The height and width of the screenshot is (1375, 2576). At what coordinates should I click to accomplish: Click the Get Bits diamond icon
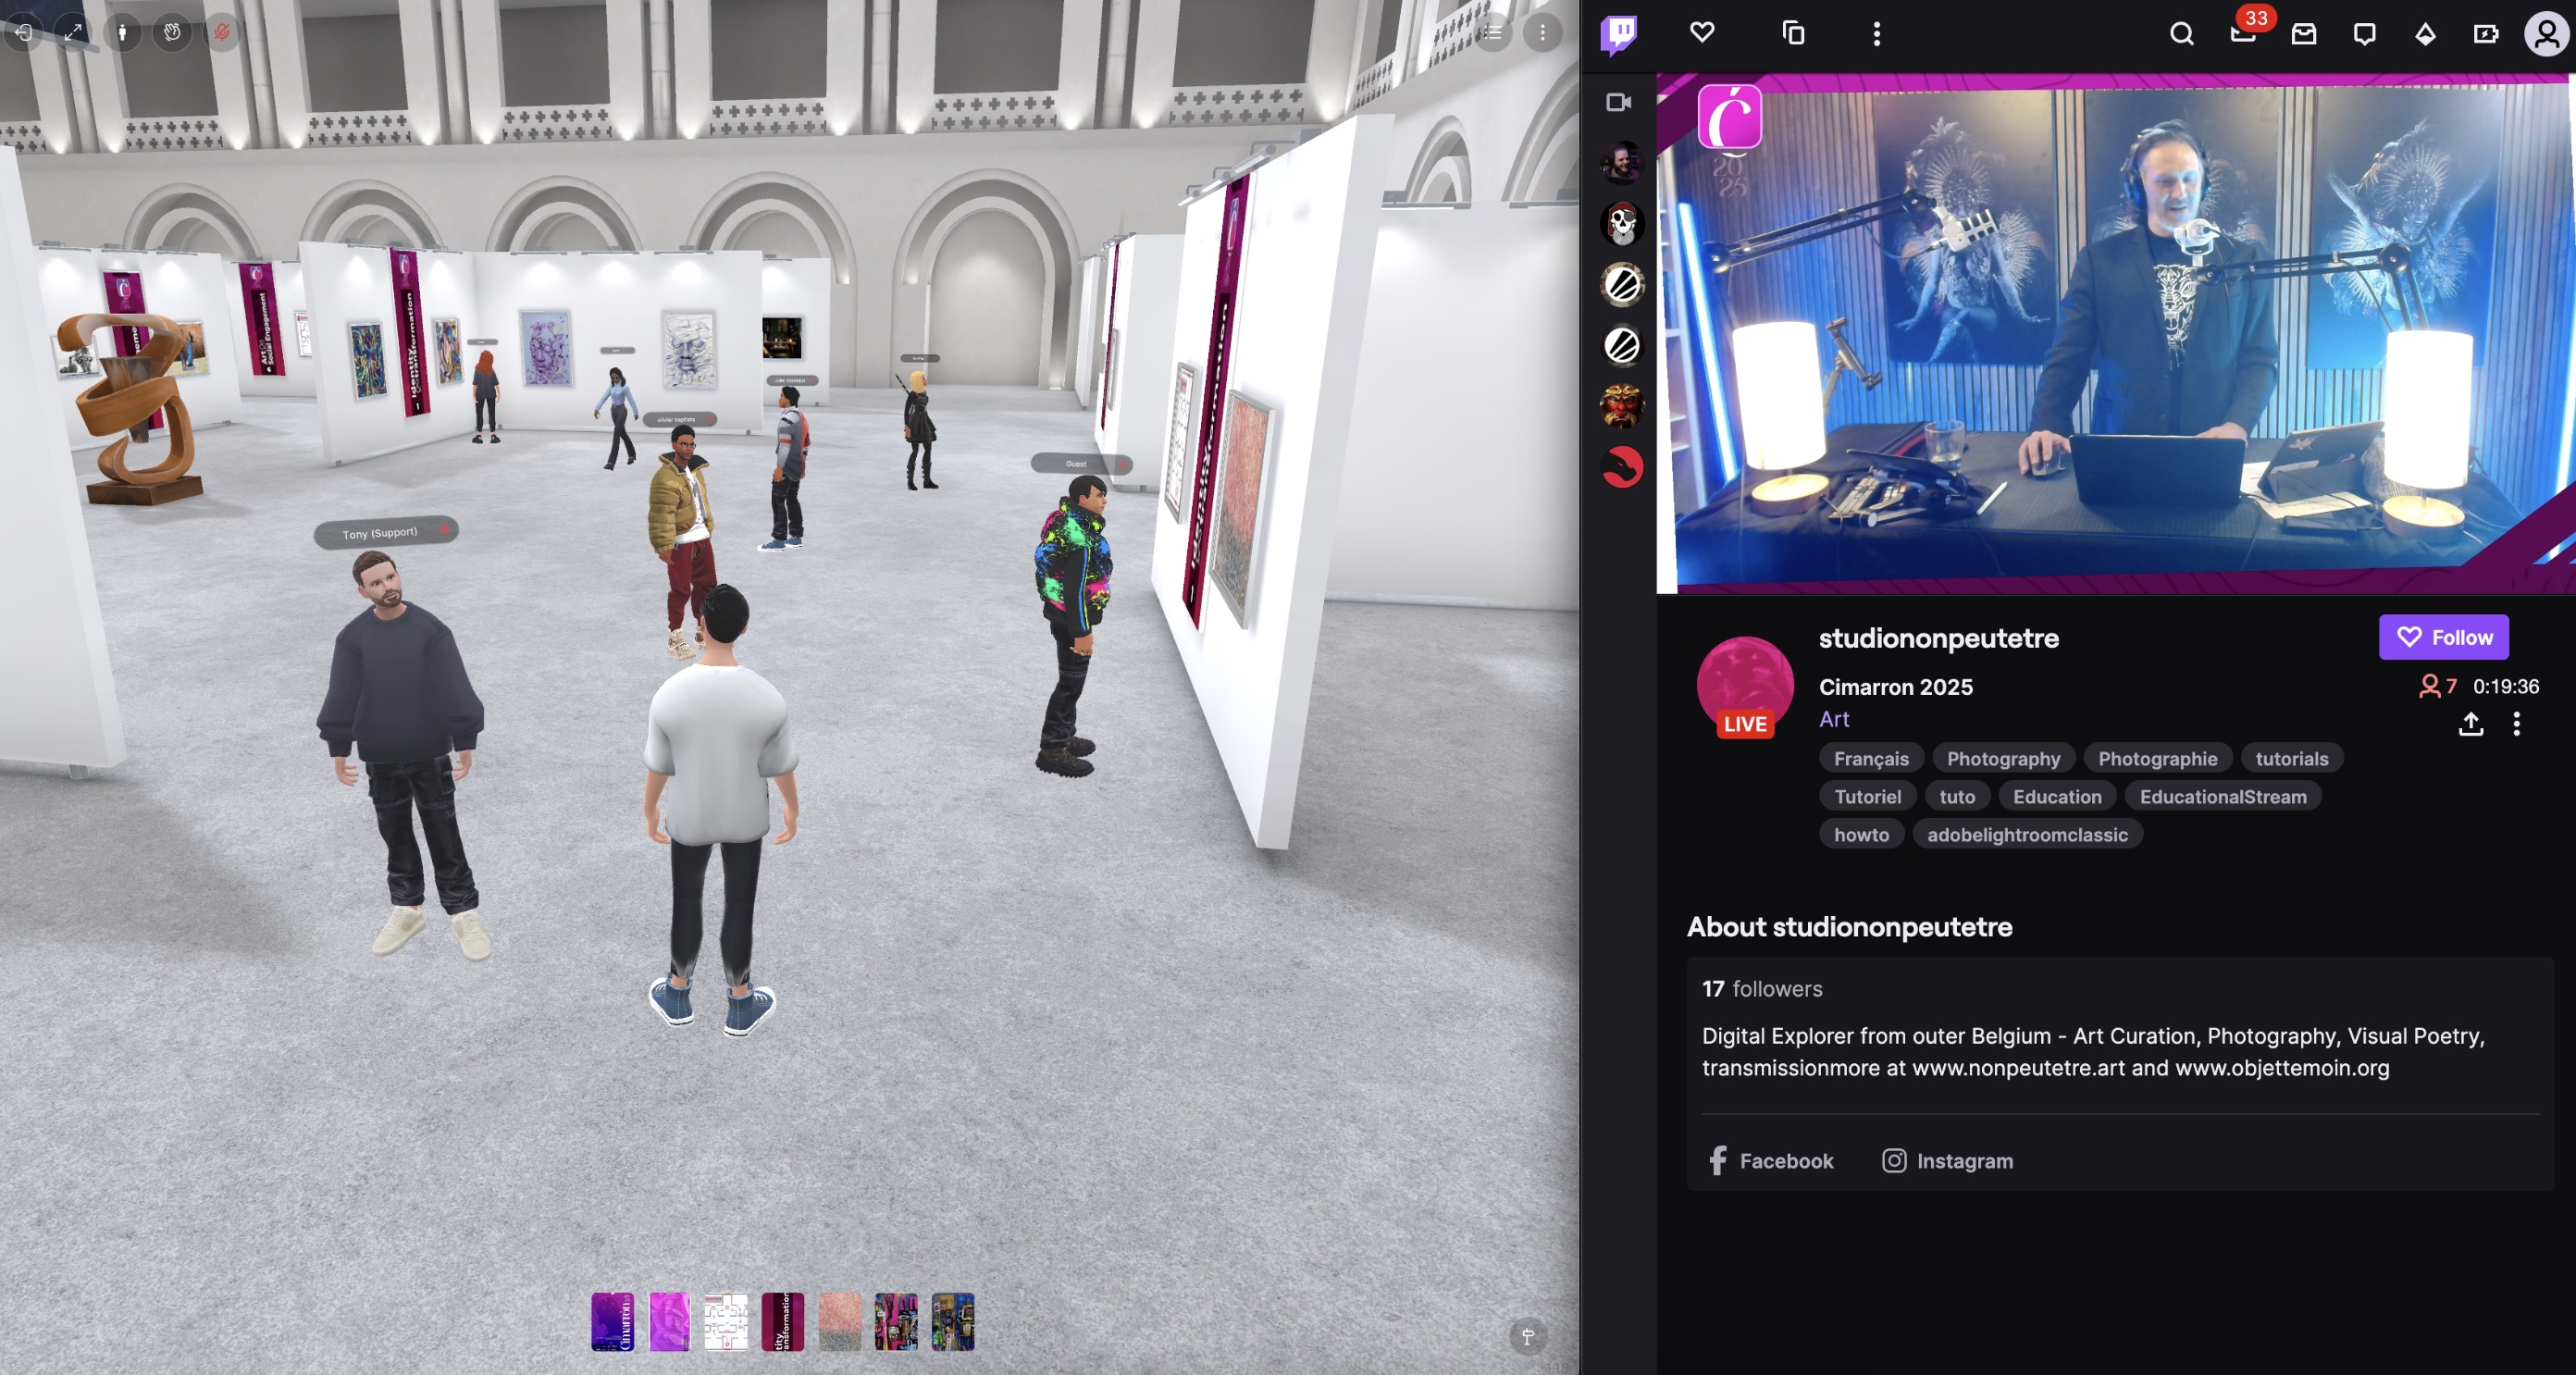(2425, 34)
